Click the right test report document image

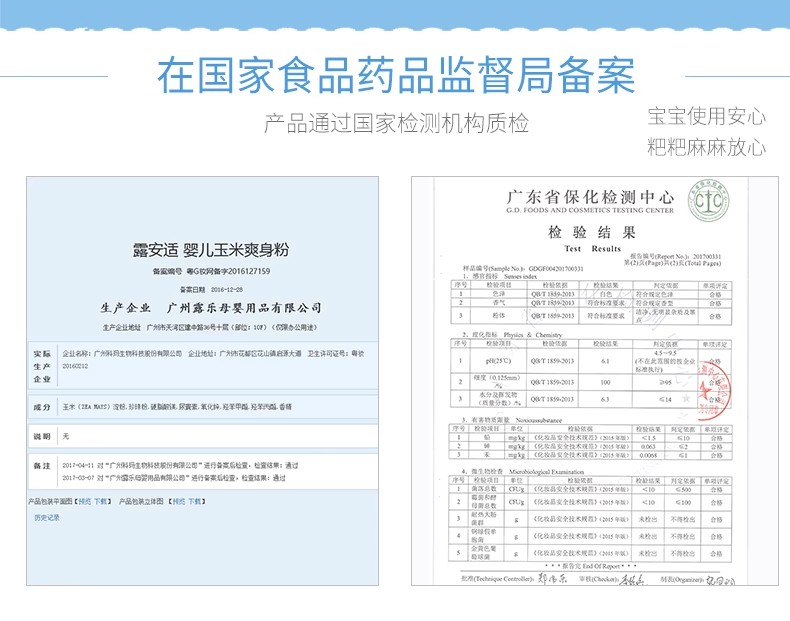(x=595, y=381)
